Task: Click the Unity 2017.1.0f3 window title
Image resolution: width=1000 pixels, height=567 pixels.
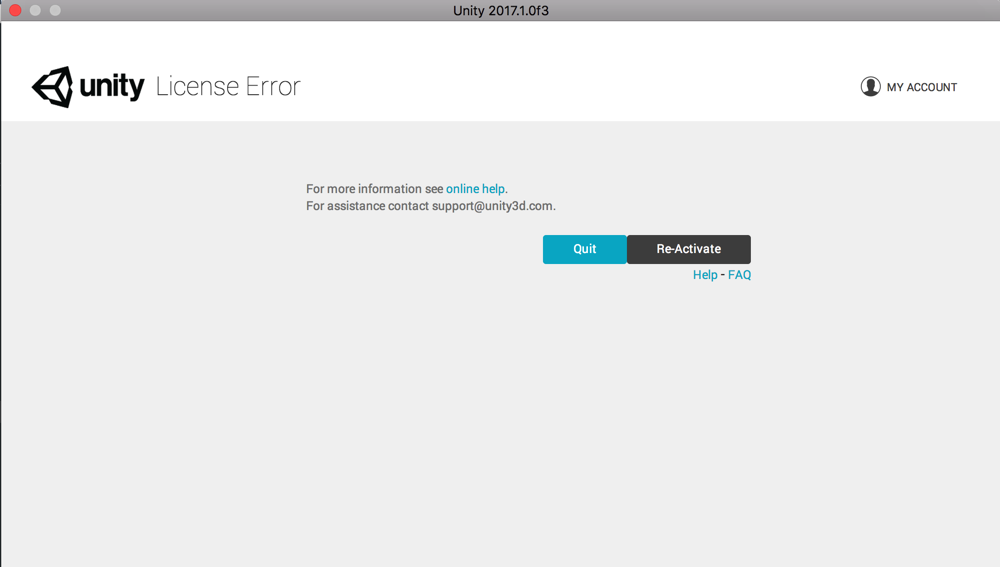Action: [501, 11]
